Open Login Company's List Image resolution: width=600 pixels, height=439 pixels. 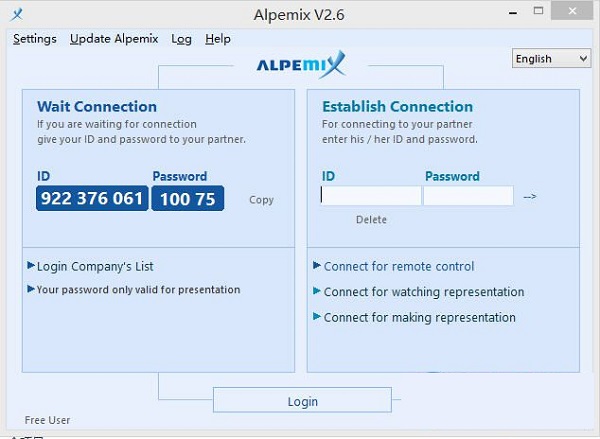pos(95,267)
